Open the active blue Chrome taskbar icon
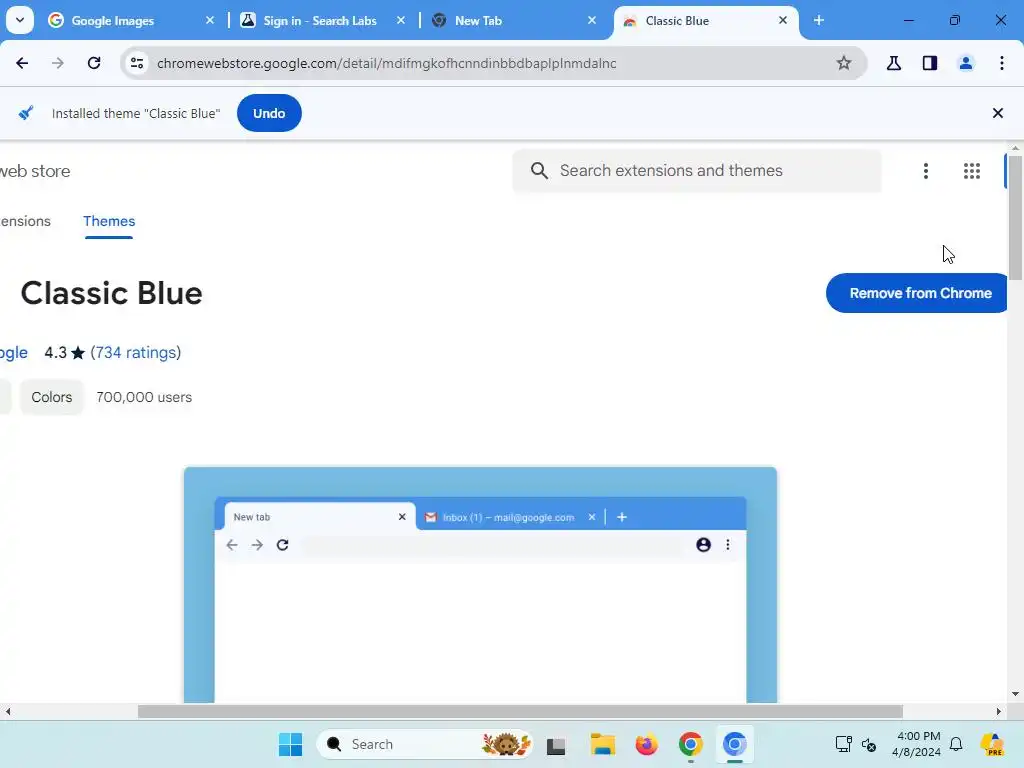Image resolution: width=1024 pixels, height=768 pixels. pyautogui.click(x=735, y=744)
